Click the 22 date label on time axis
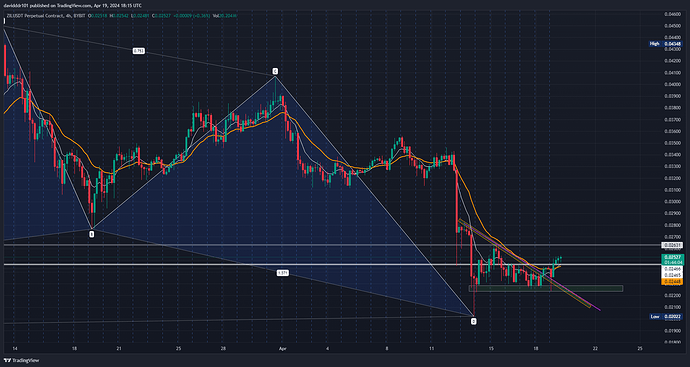 coord(595,349)
